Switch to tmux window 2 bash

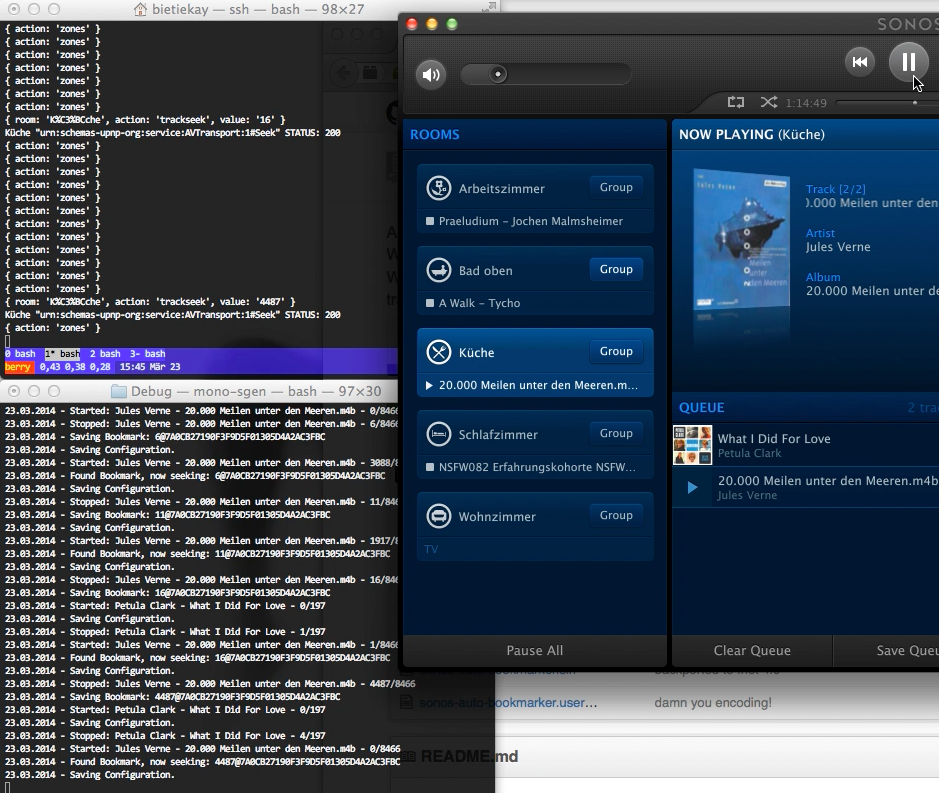pyautogui.click(x=105, y=354)
